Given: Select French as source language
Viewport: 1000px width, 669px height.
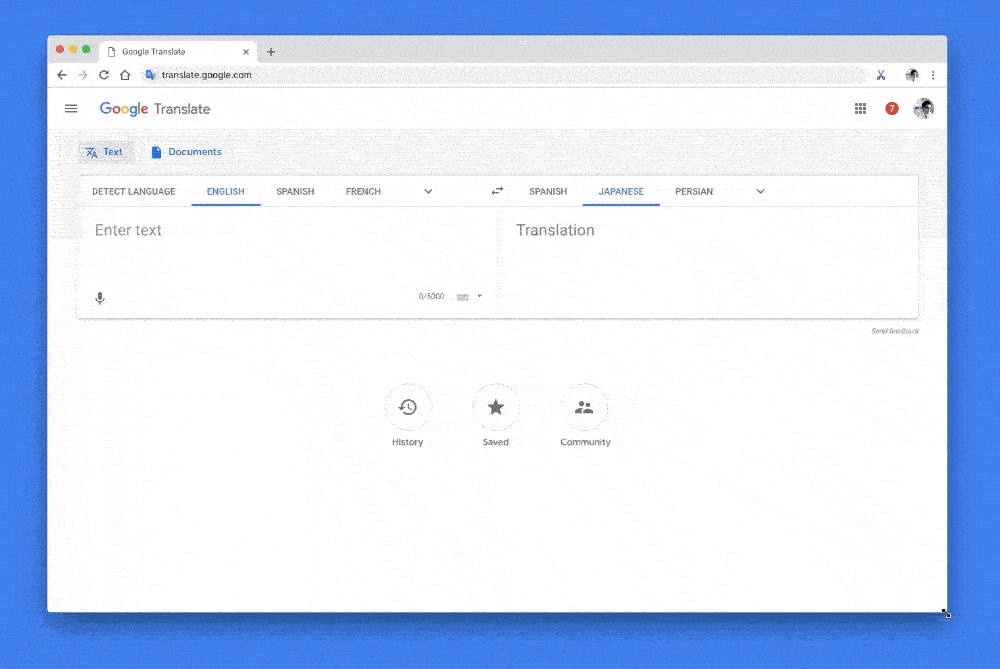Looking at the screenshot, I should (x=364, y=191).
